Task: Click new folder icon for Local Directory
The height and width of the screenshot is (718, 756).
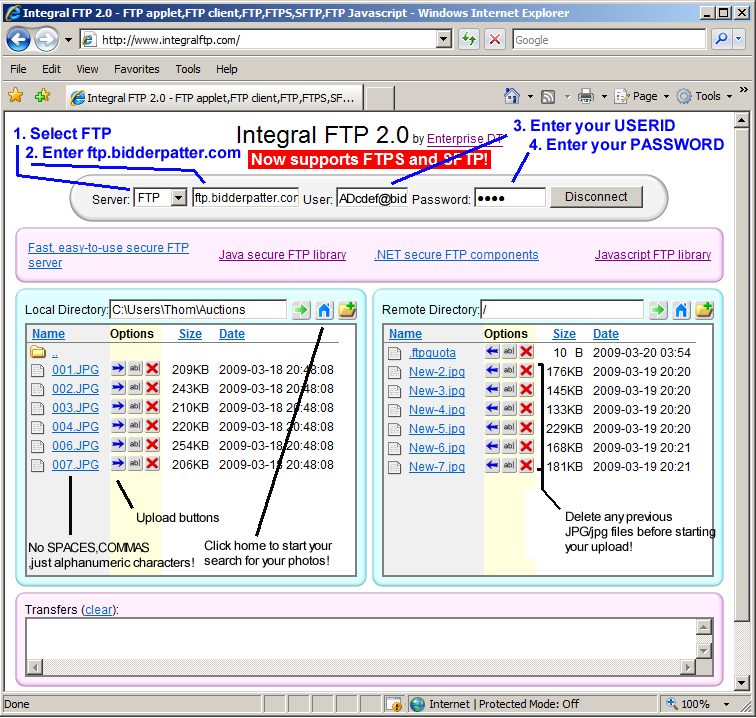Action: [x=347, y=310]
